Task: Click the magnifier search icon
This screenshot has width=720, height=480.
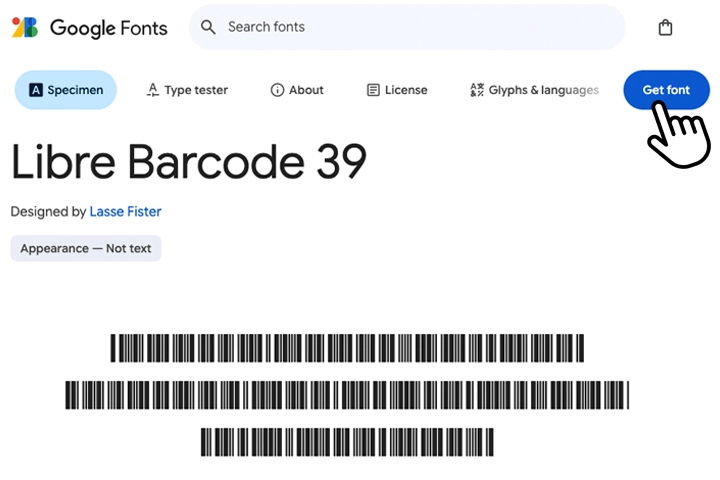Action: 208,27
